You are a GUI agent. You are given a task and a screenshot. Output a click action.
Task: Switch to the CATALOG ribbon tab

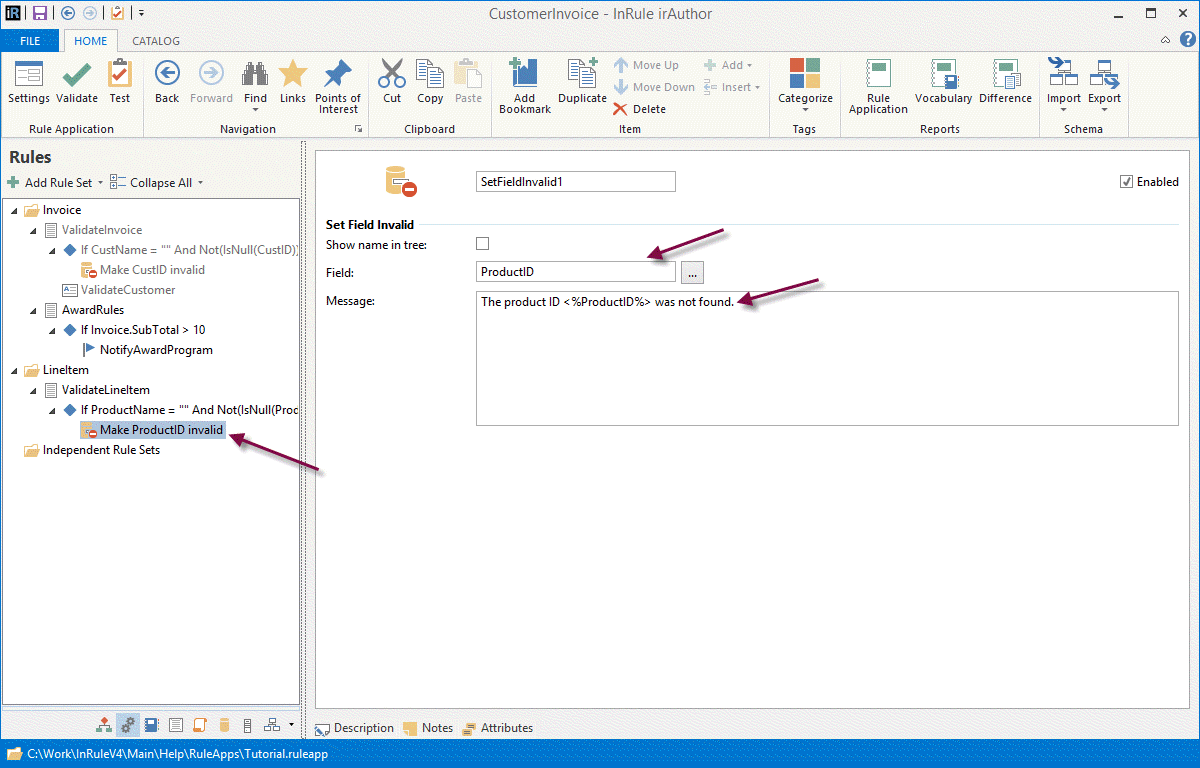coord(156,41)
